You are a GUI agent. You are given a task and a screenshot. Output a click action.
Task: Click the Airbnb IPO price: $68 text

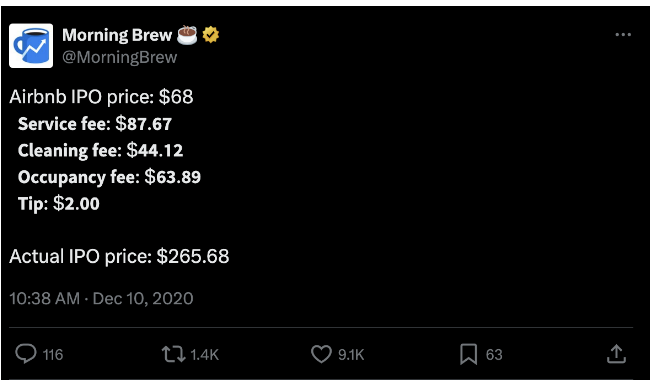101,97
